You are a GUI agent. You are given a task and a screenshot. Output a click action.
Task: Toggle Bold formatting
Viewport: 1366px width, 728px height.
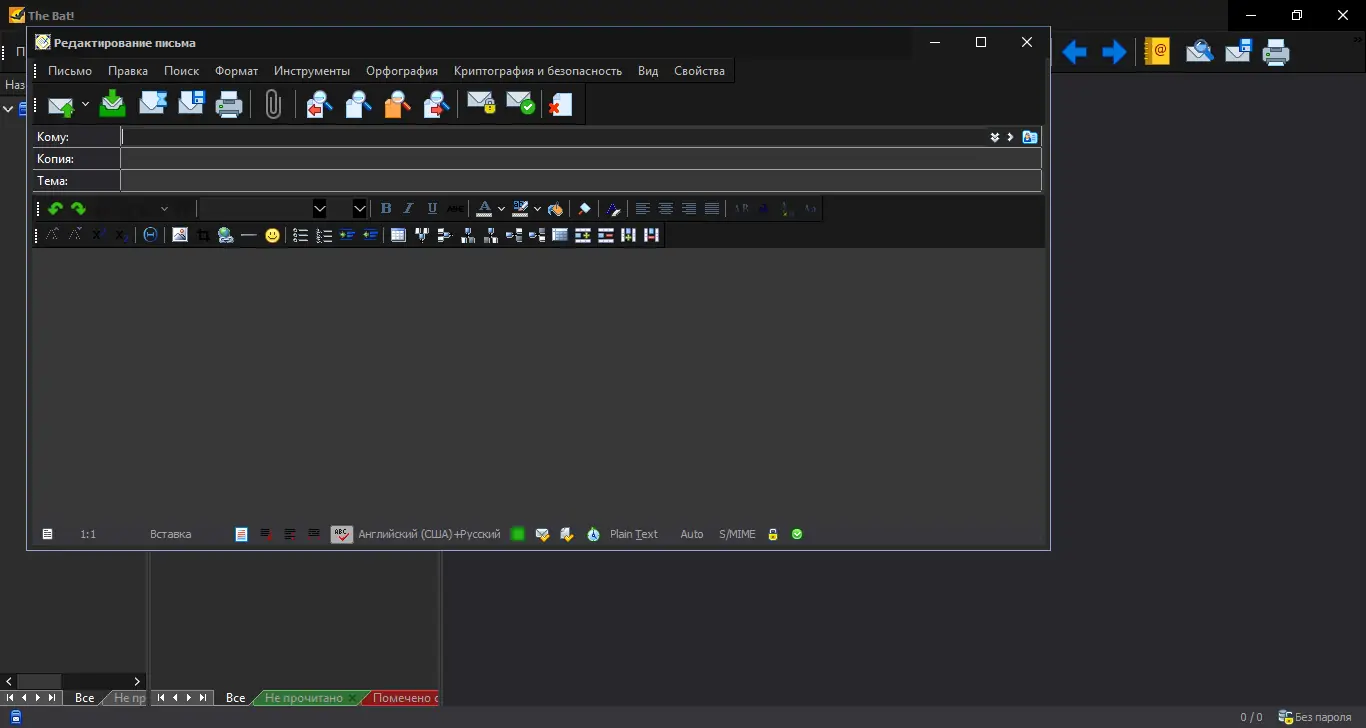pos(386,209)
